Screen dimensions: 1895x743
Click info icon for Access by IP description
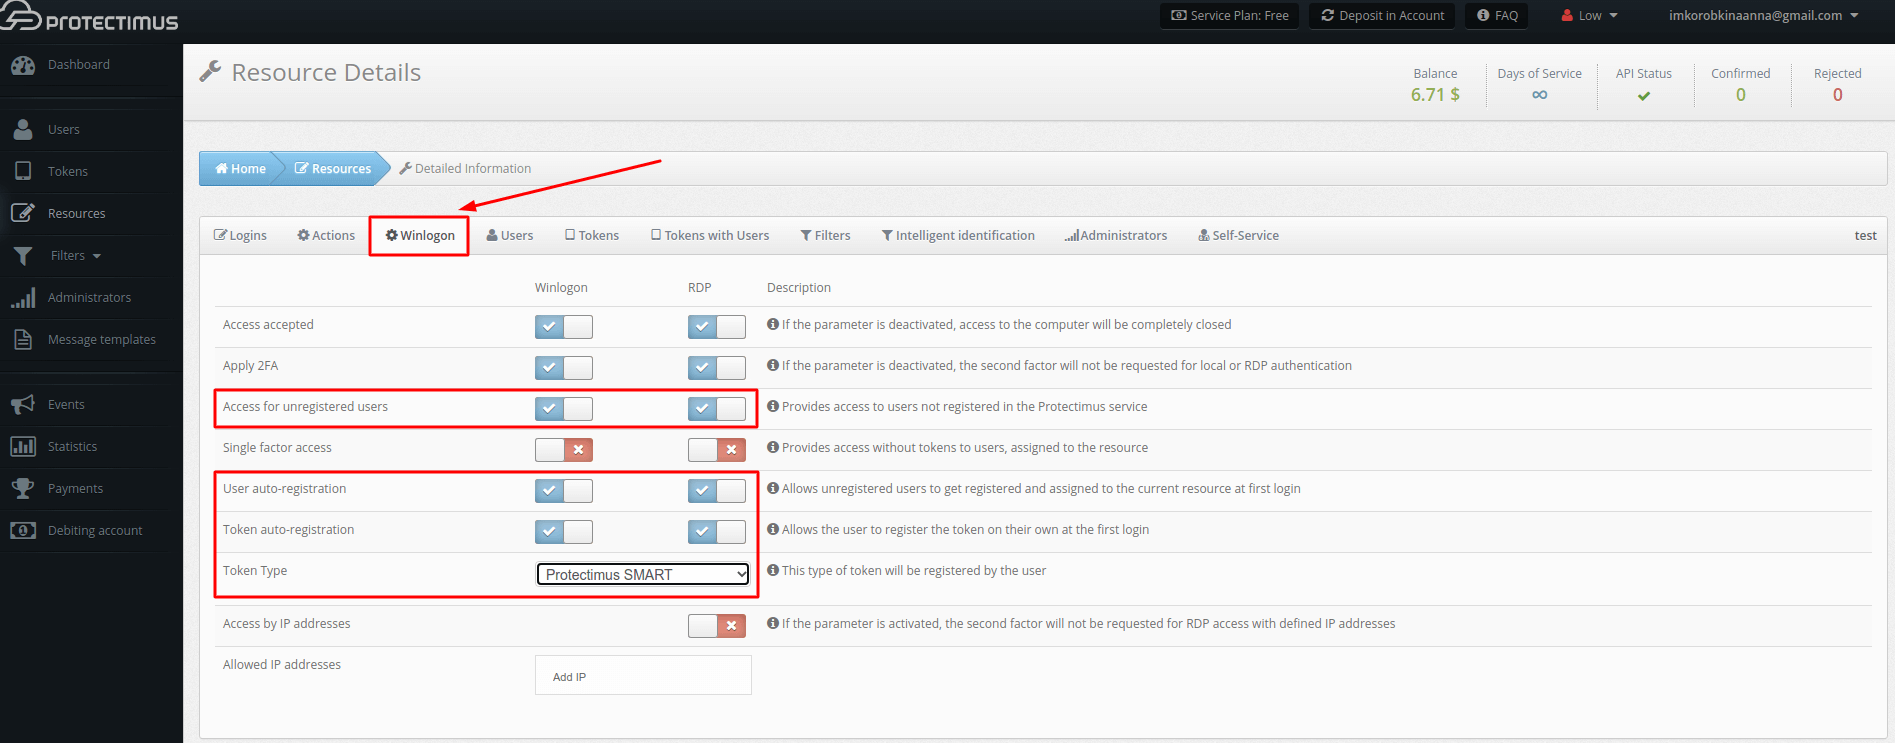(773, 623)
